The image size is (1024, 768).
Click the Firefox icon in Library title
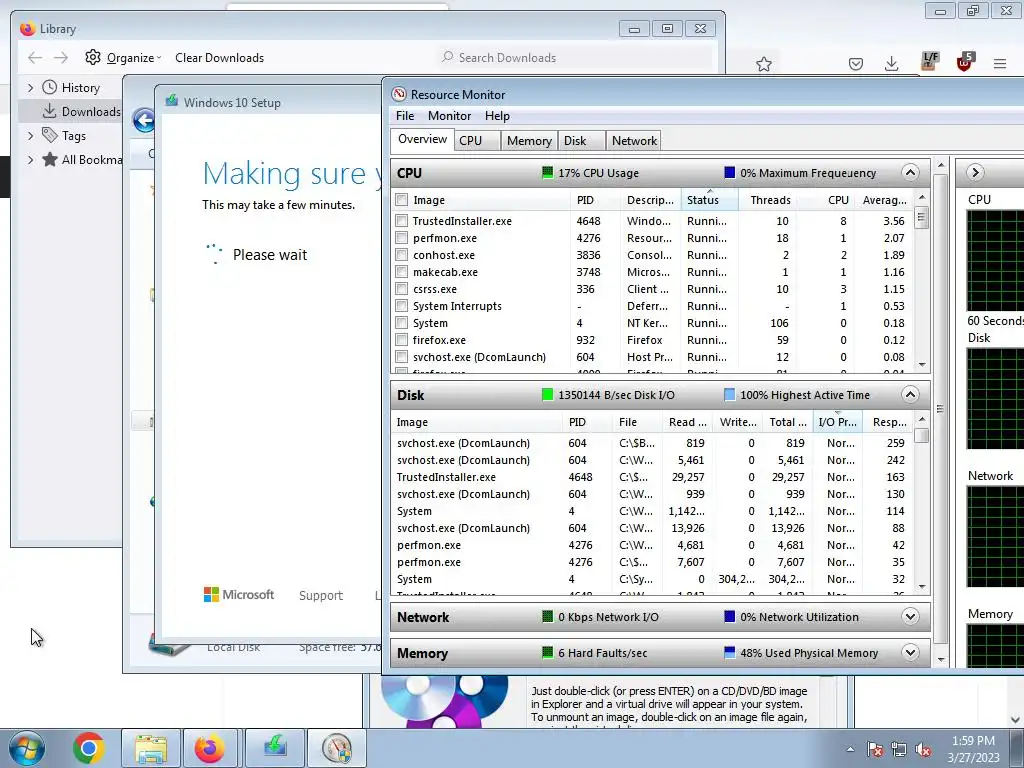point(27,29)
